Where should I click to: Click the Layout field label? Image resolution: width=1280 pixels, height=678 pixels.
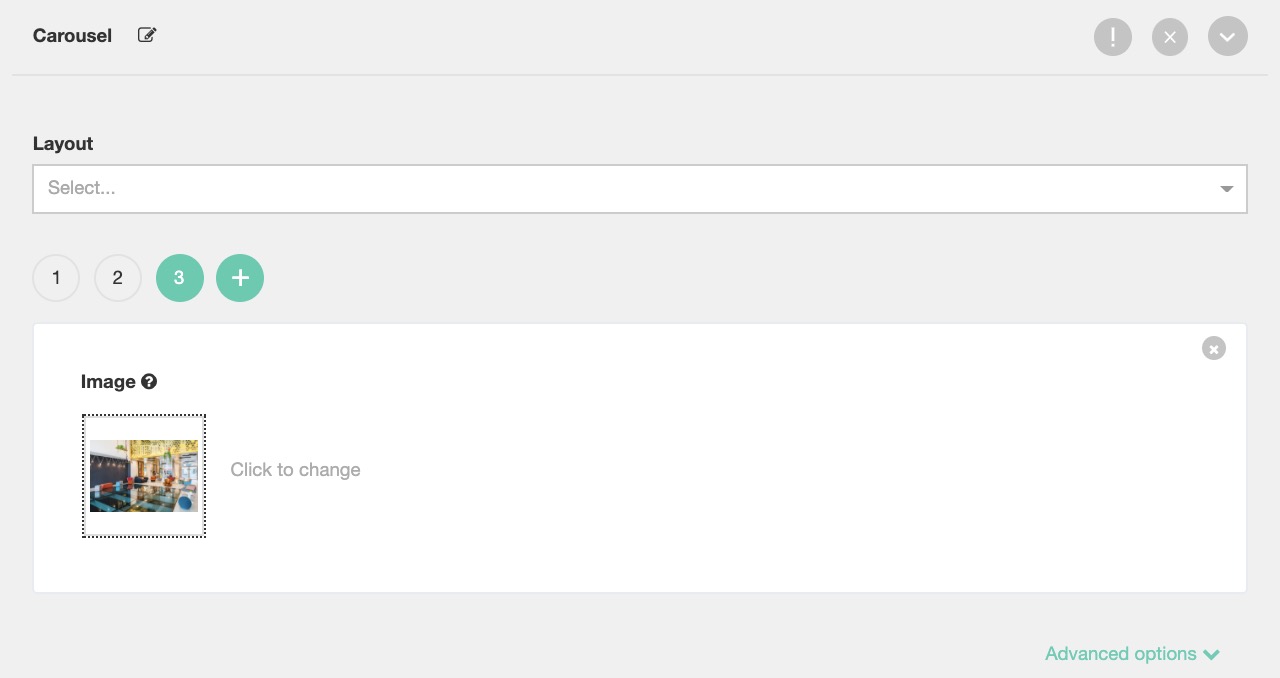63,144
